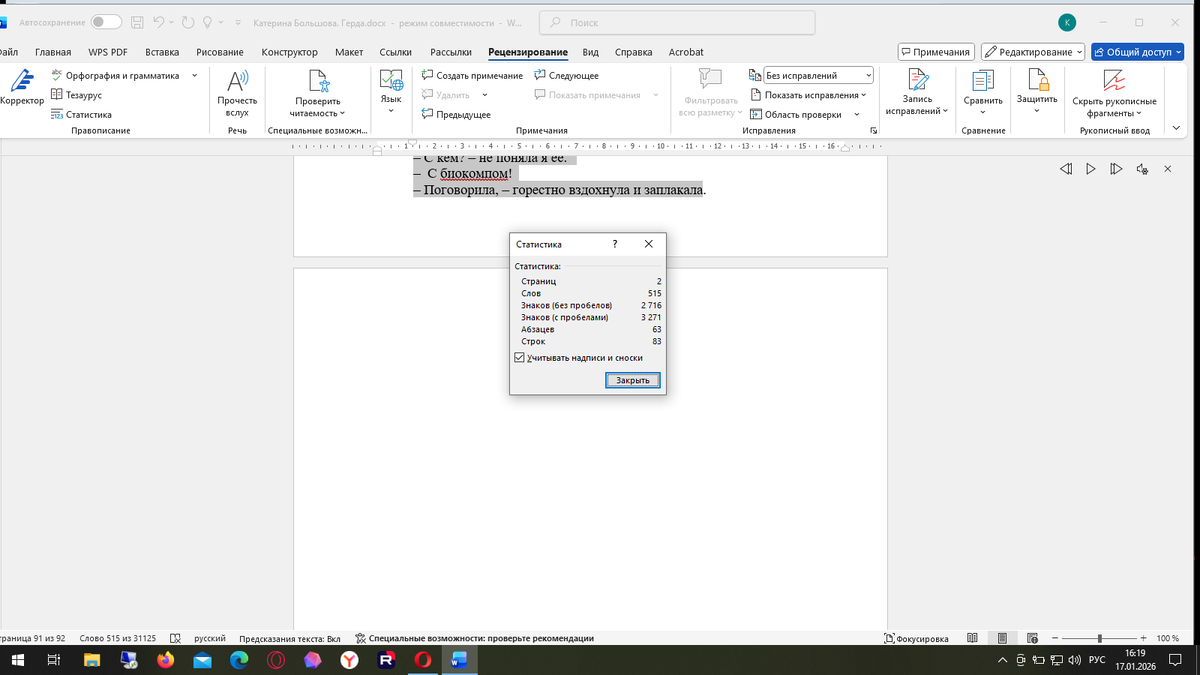Collapse the ribbon with the chevron
The width and height of the screenshot is (1200, 675).
point(1176,129)
